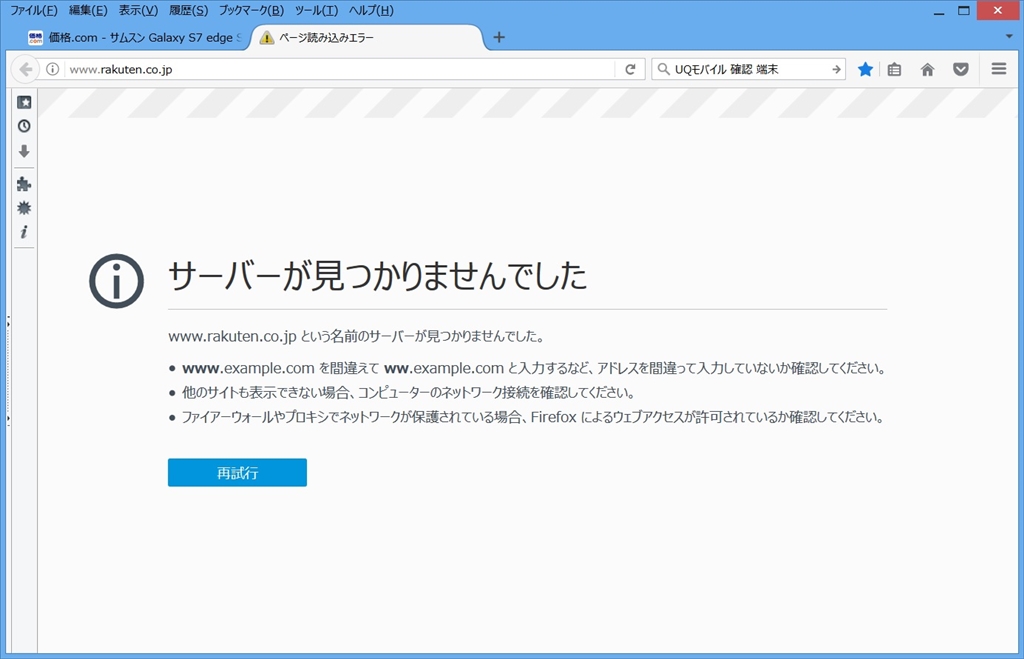Open the ブックマーク(B) menu
Image resolution: width=1024 pixels, height=659 pixels.
pyautogui.click(x=251, y=10)
